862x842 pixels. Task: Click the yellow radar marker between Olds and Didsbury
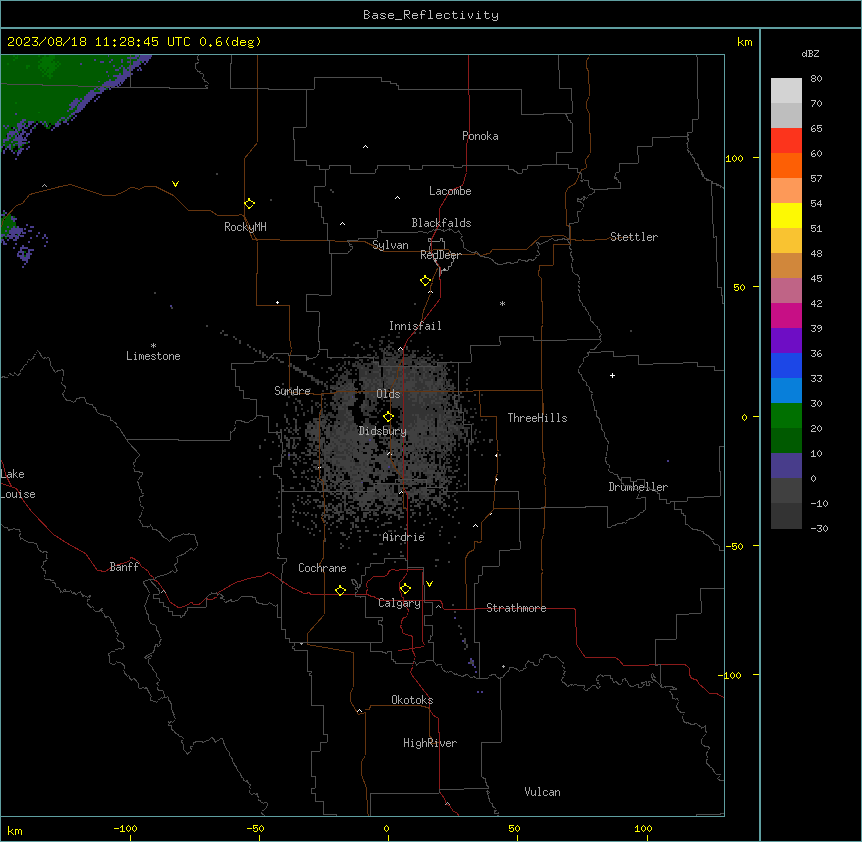(388, 416)
